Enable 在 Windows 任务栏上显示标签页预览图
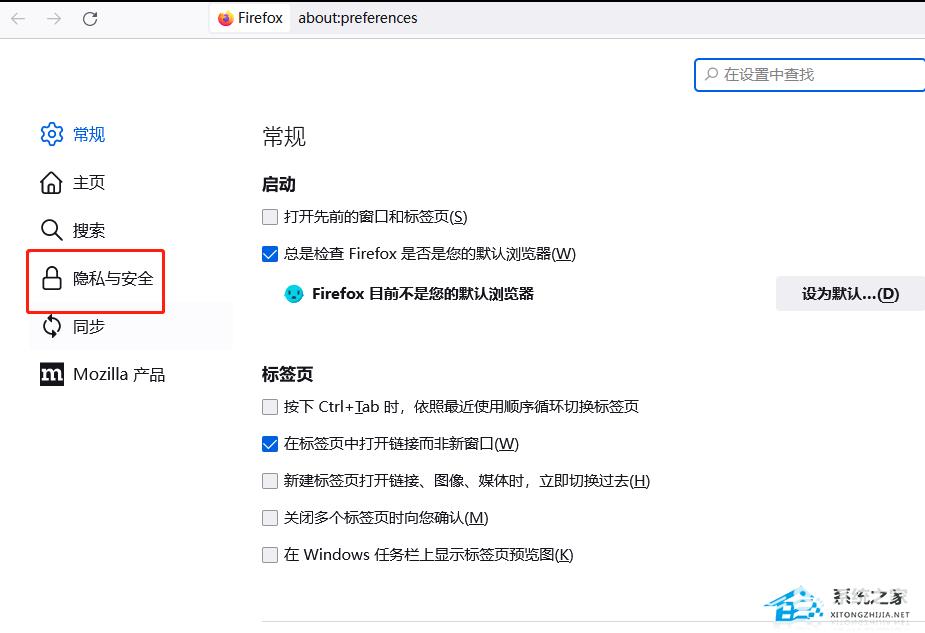Screen dimensions: 925x633 270,555
